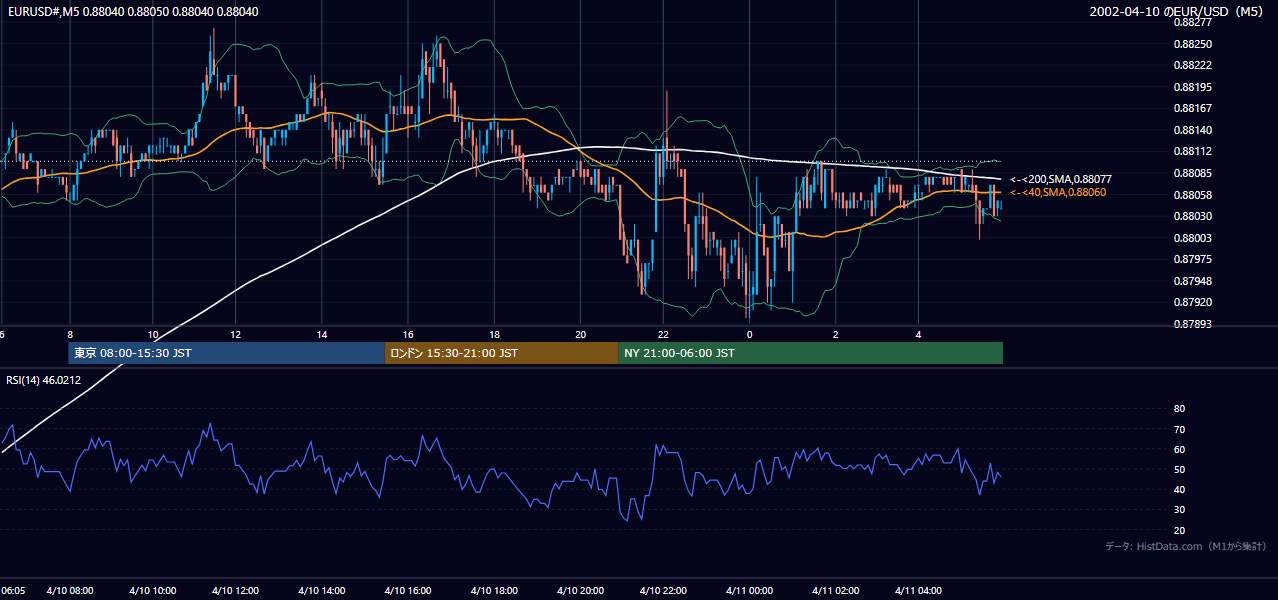Image resolution: width=1278 pixels, height=600 pixels.
Task: Click the RSI 70 level label
Action: (1179, 429)
